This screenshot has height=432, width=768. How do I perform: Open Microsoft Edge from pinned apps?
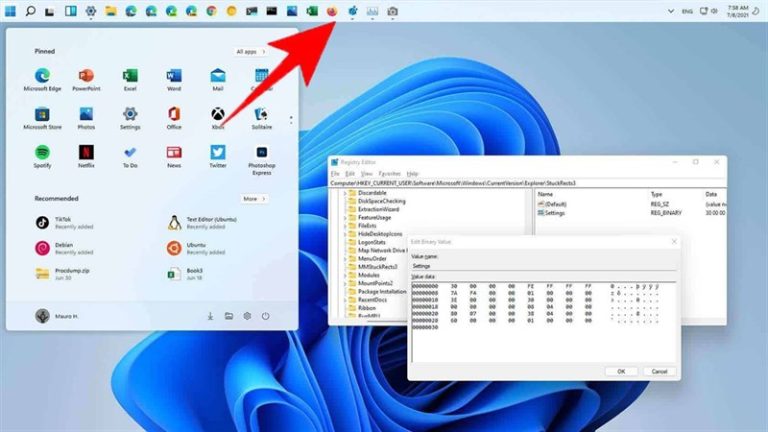(x=43, y=77)
